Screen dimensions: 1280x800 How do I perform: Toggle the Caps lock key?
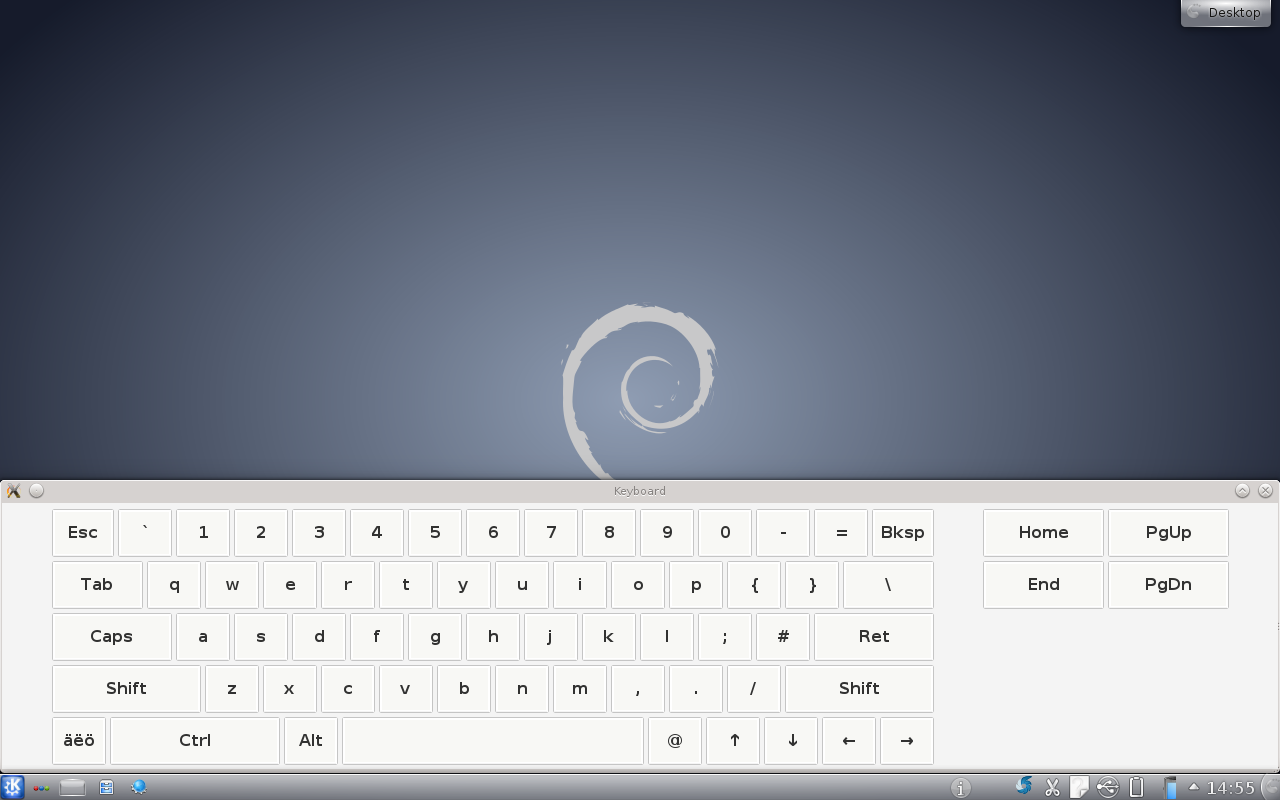(111, 637)
